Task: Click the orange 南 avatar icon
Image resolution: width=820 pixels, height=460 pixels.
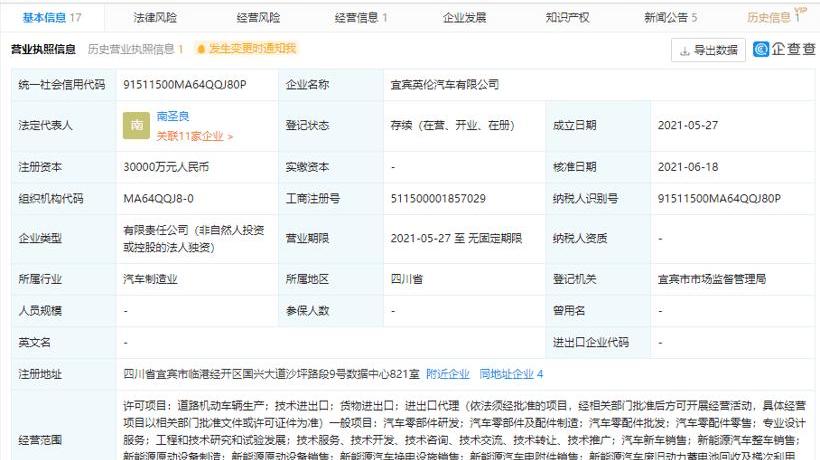Action: coord(137,125)
